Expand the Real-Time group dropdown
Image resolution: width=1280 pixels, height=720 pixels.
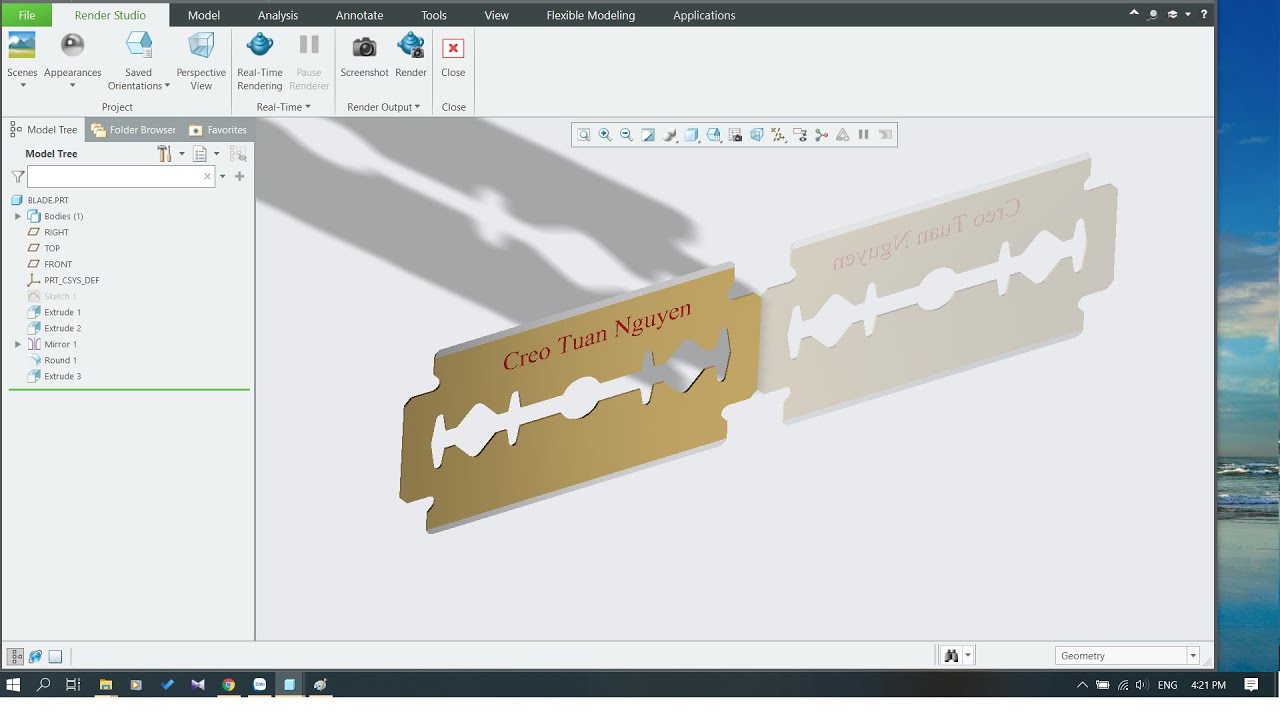[x=284, y=107]
